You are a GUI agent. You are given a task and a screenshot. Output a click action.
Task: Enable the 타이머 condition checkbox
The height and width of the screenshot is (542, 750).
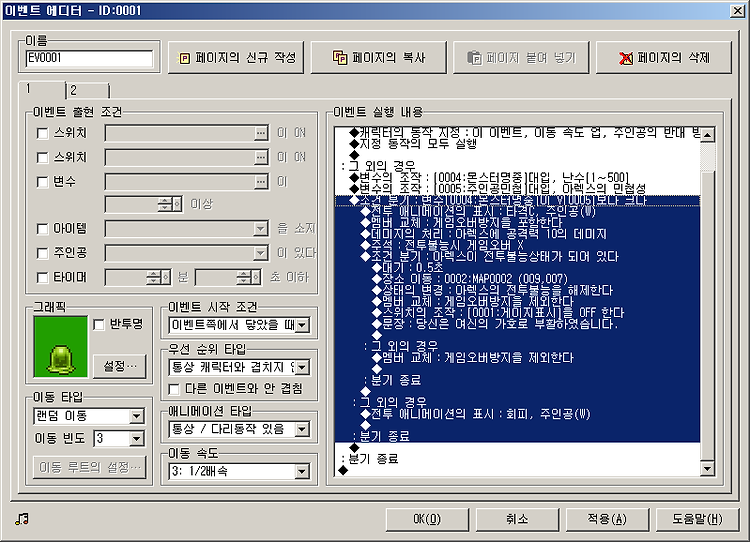point(43,277)
